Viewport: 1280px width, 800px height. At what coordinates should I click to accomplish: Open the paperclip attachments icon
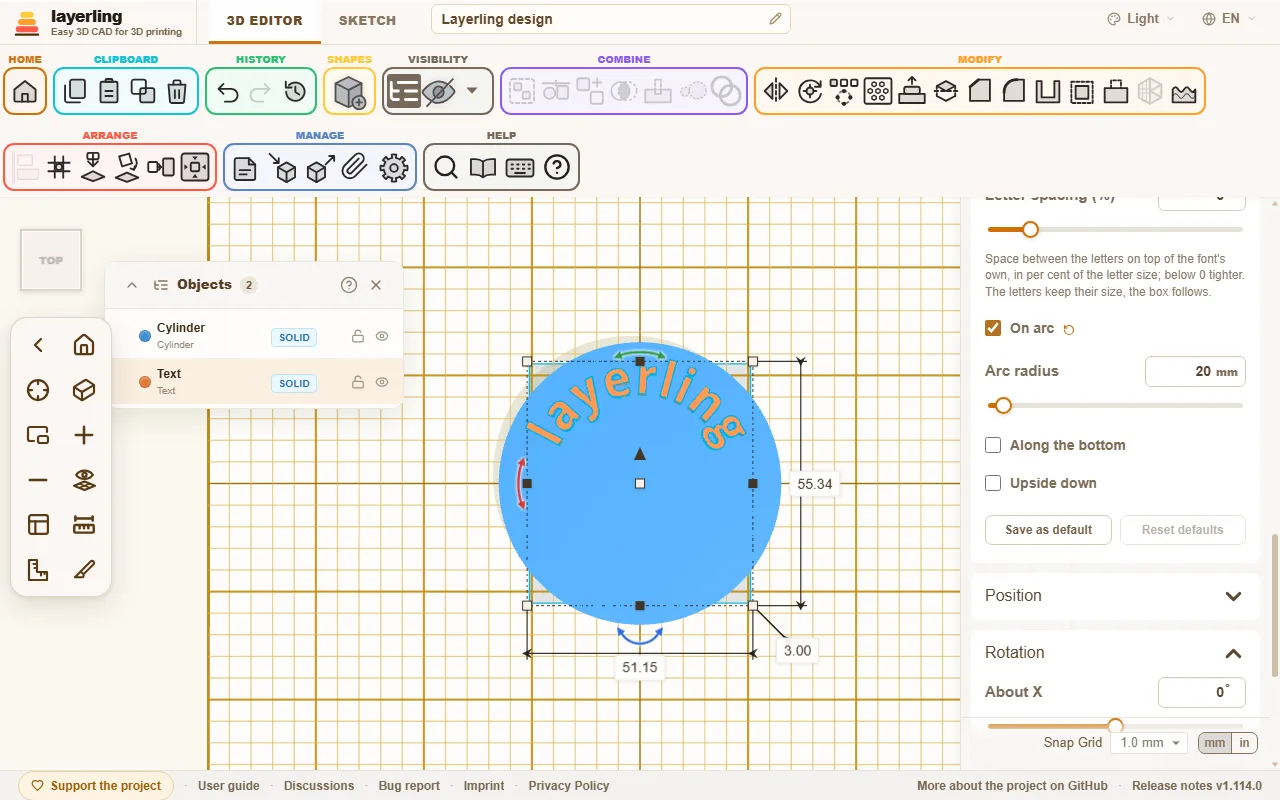coord(355,168)
